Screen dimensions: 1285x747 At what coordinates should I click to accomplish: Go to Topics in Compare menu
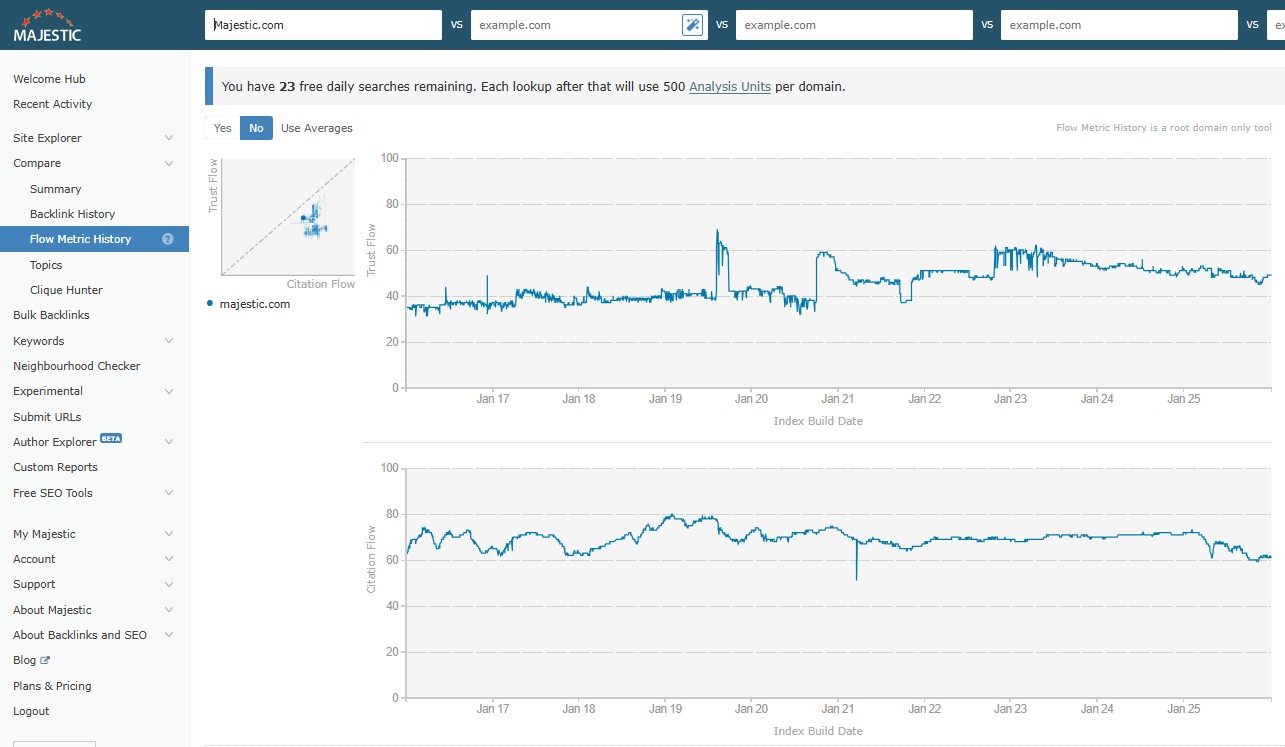46,265
